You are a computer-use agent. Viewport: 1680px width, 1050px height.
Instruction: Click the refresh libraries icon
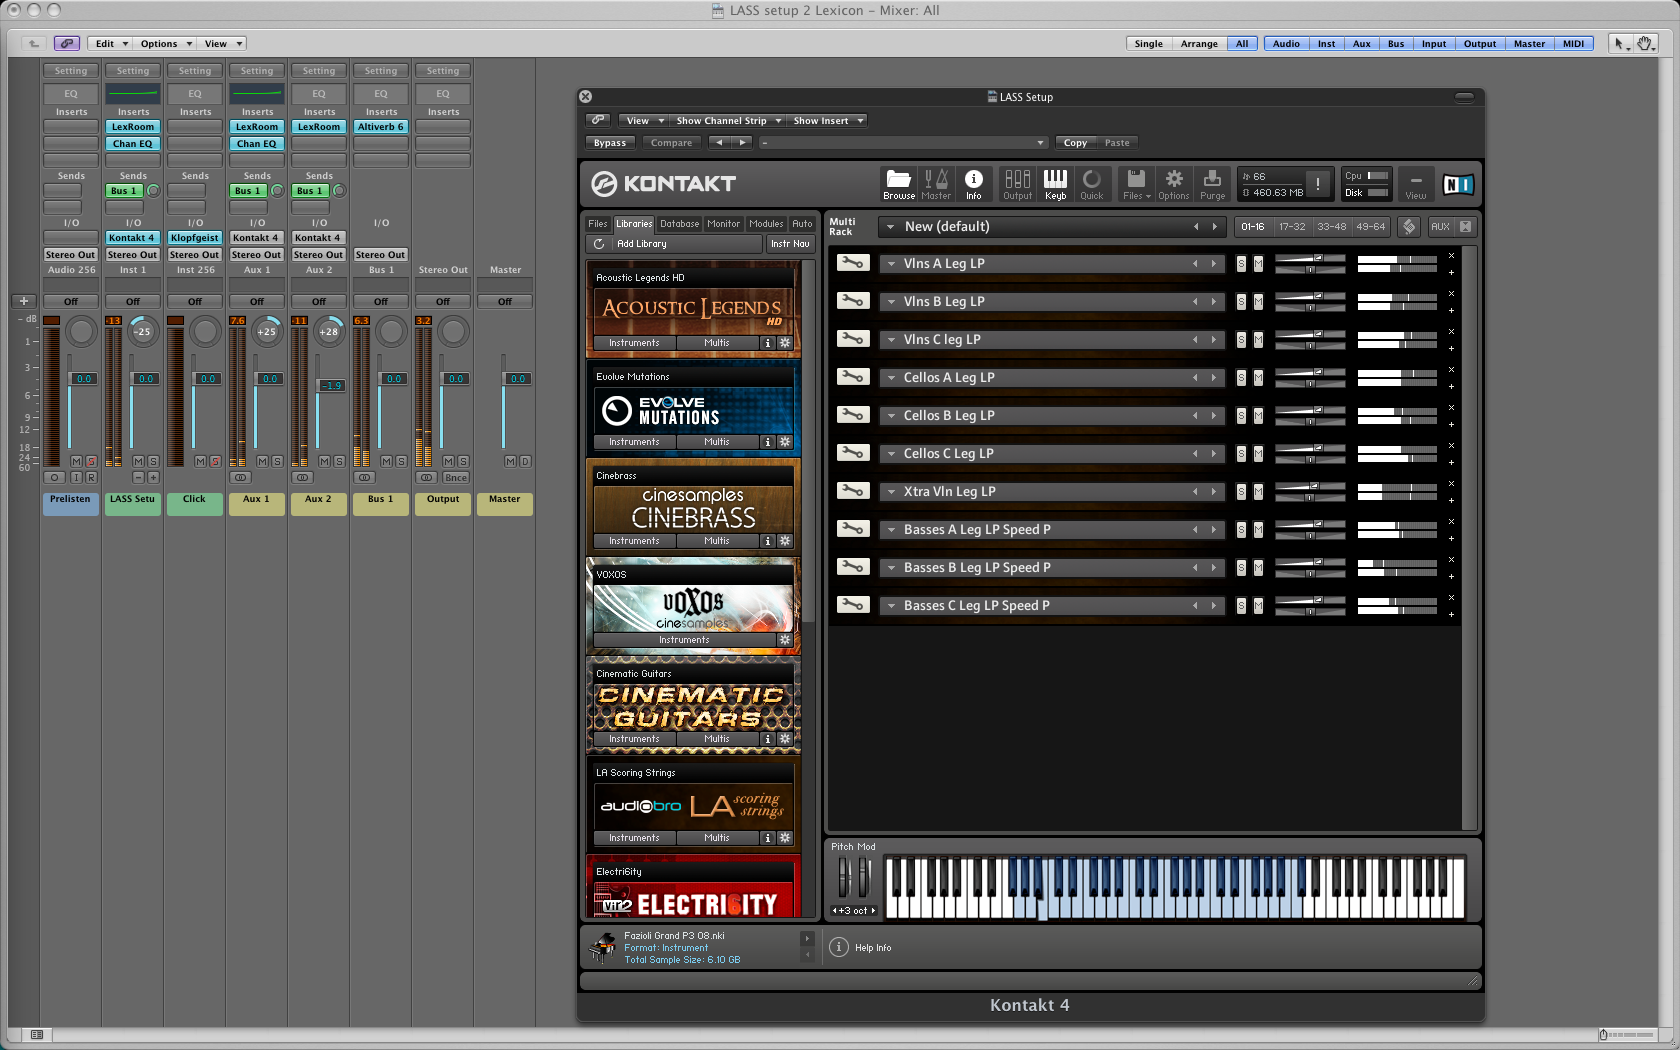pyautogui.click(x=599, y=244)
